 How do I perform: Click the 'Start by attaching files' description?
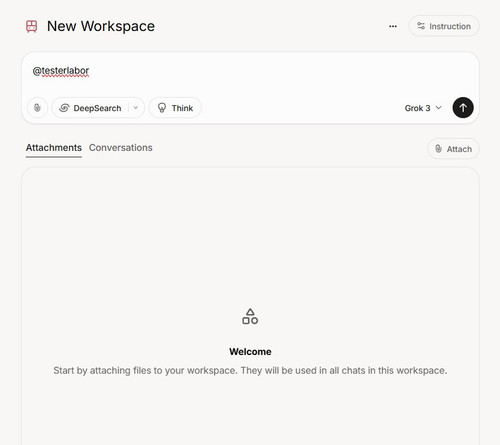250,370
